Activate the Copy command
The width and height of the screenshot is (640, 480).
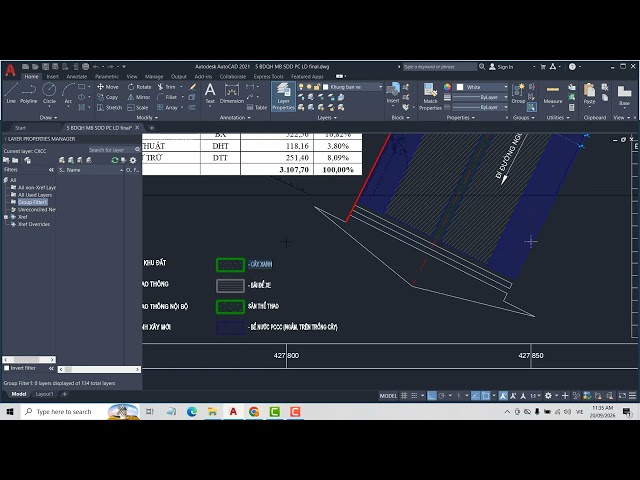coord(107,97)
